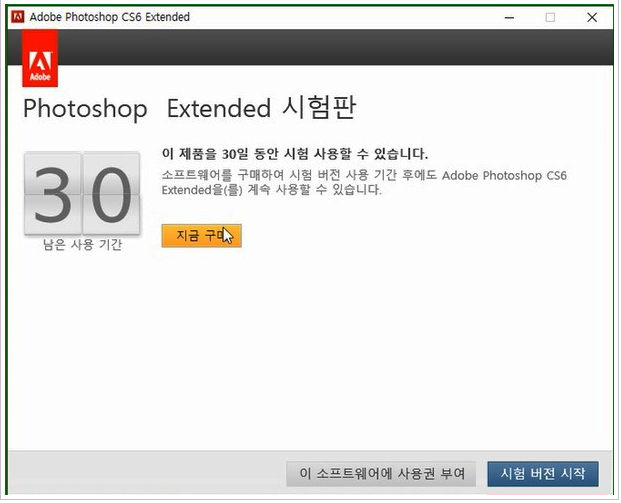The image size is (621, 503).
Task: Close the Photoshop CS6 Extended dialog
Action: (x=592, y=17)
